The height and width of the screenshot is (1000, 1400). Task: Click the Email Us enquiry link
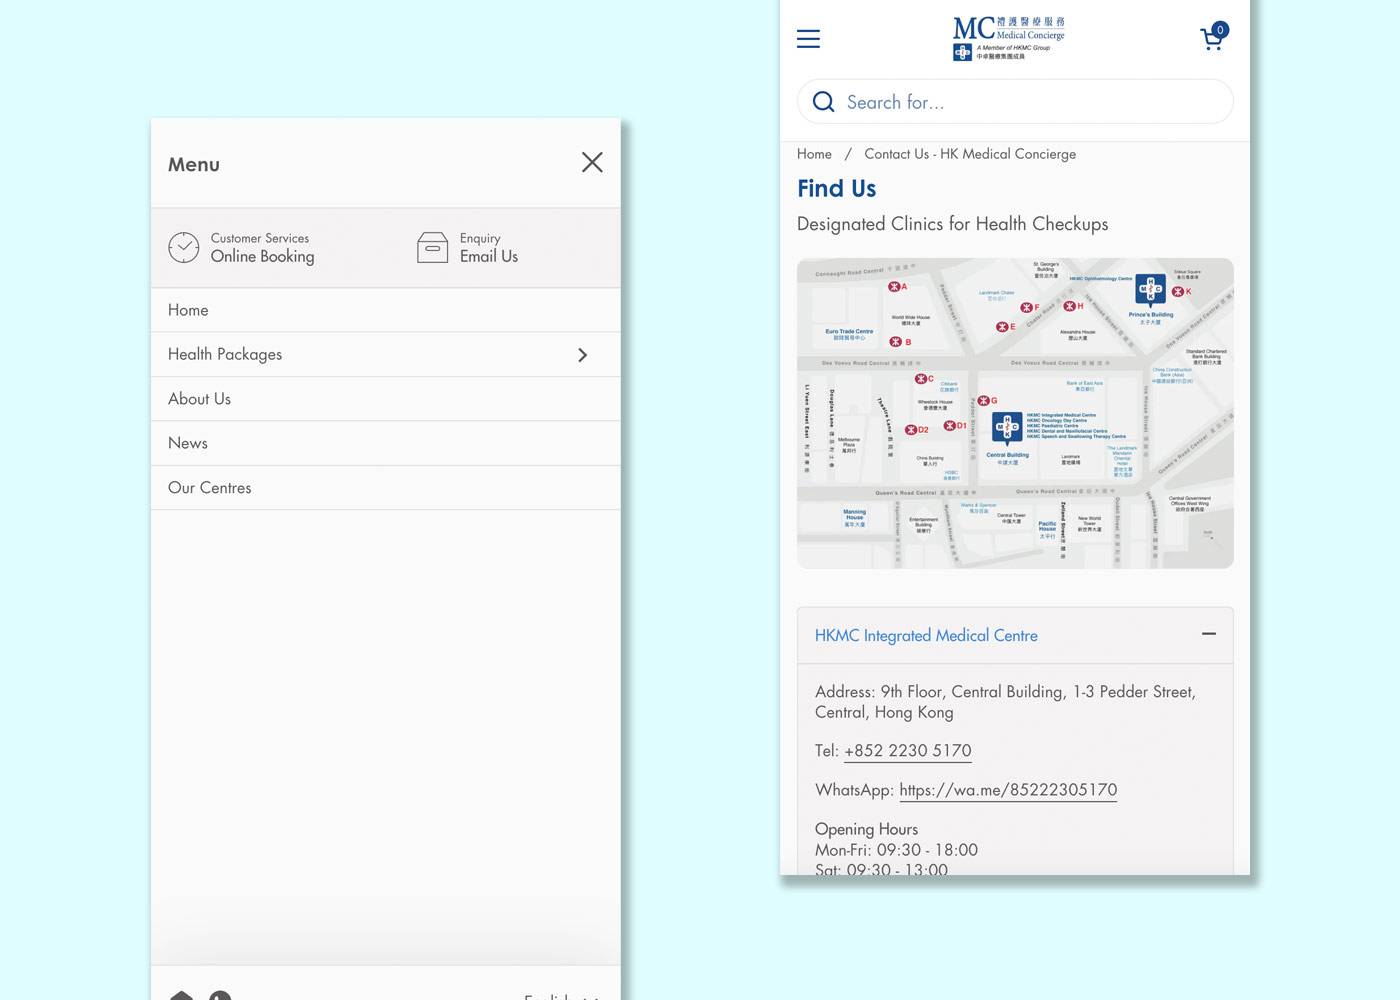488,256
